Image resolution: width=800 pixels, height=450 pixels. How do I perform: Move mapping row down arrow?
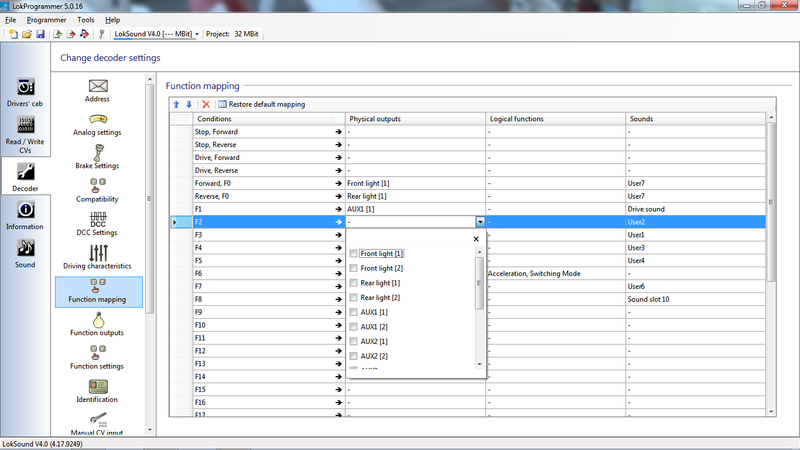pos(189,104)
